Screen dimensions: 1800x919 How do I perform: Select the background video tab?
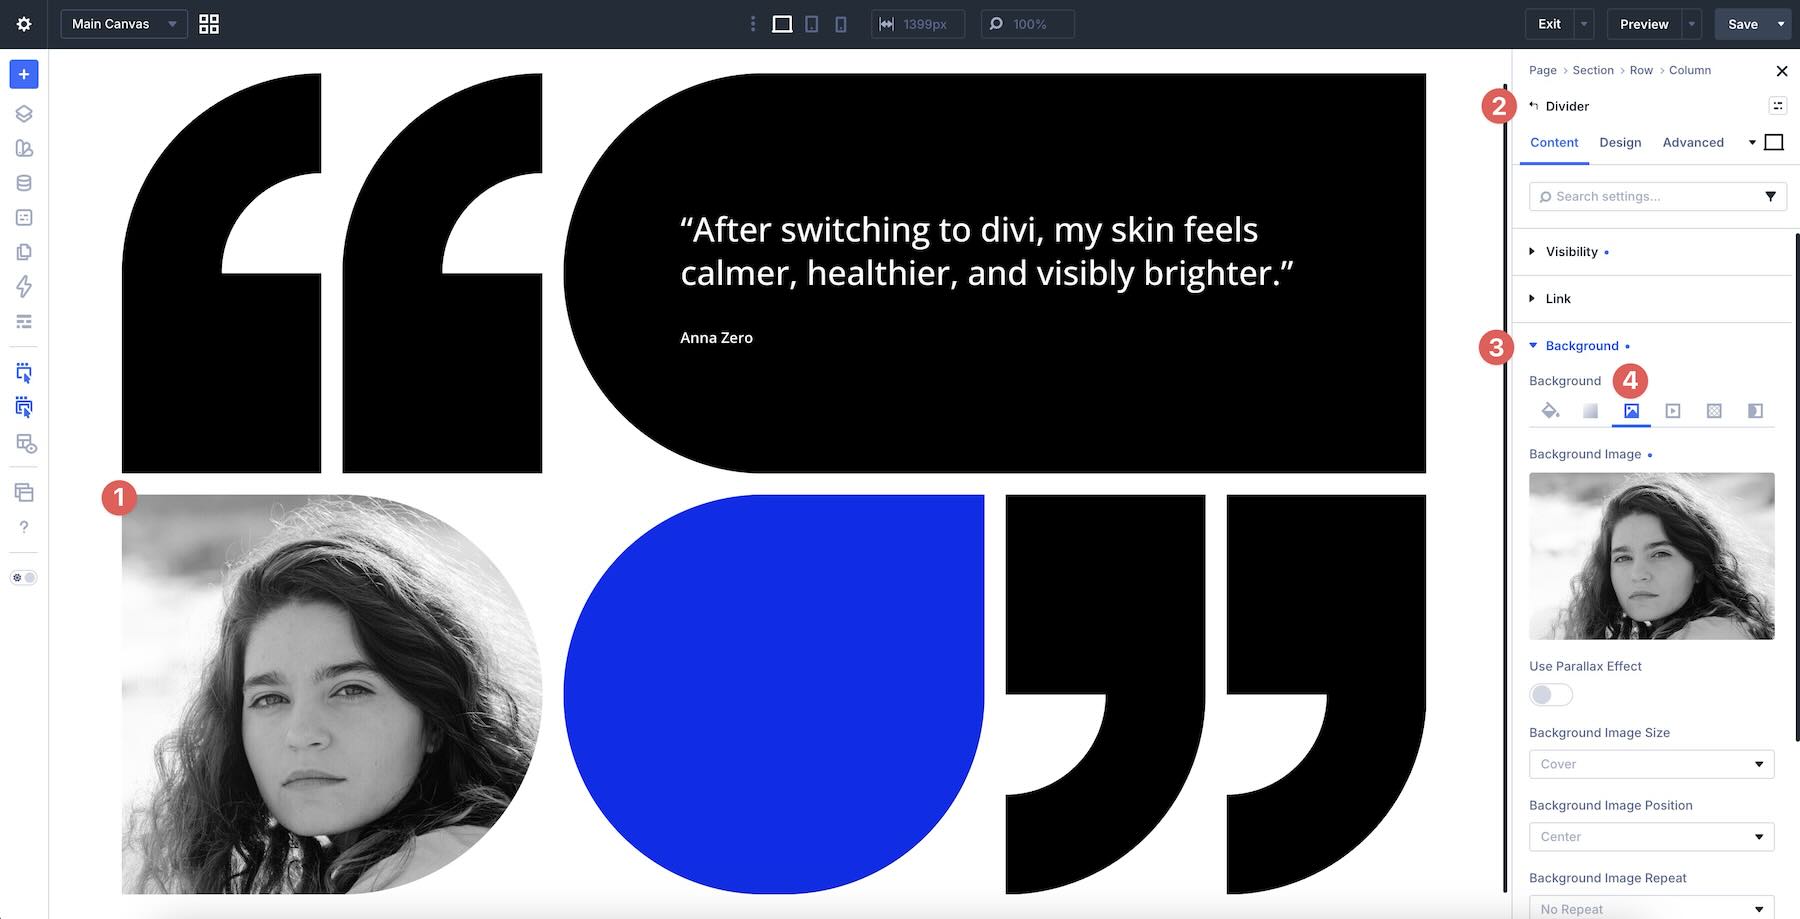click(1673, 411)
